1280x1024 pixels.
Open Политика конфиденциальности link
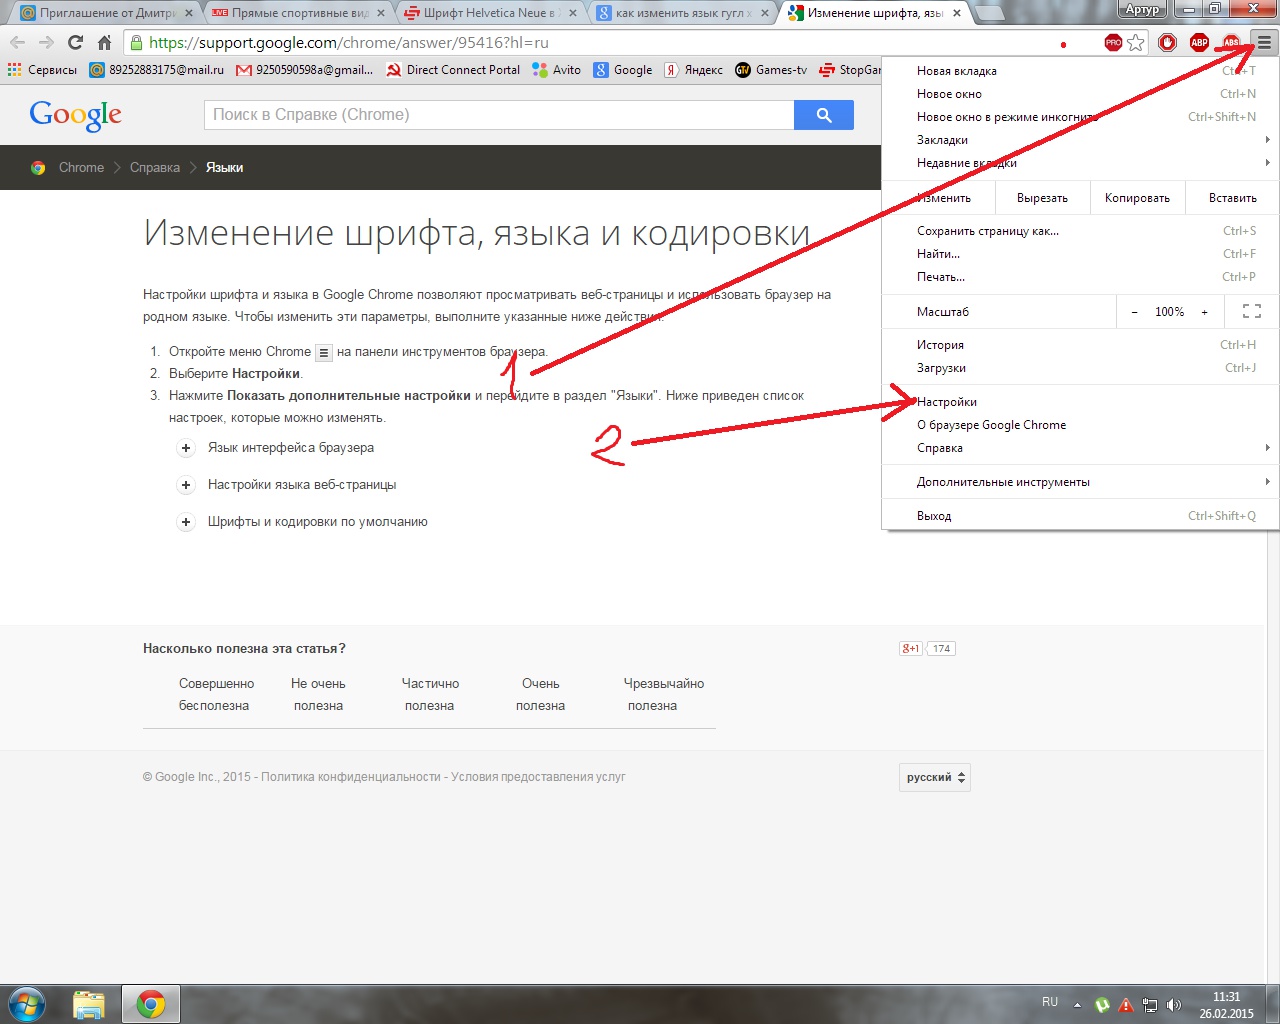coord(351,777)
